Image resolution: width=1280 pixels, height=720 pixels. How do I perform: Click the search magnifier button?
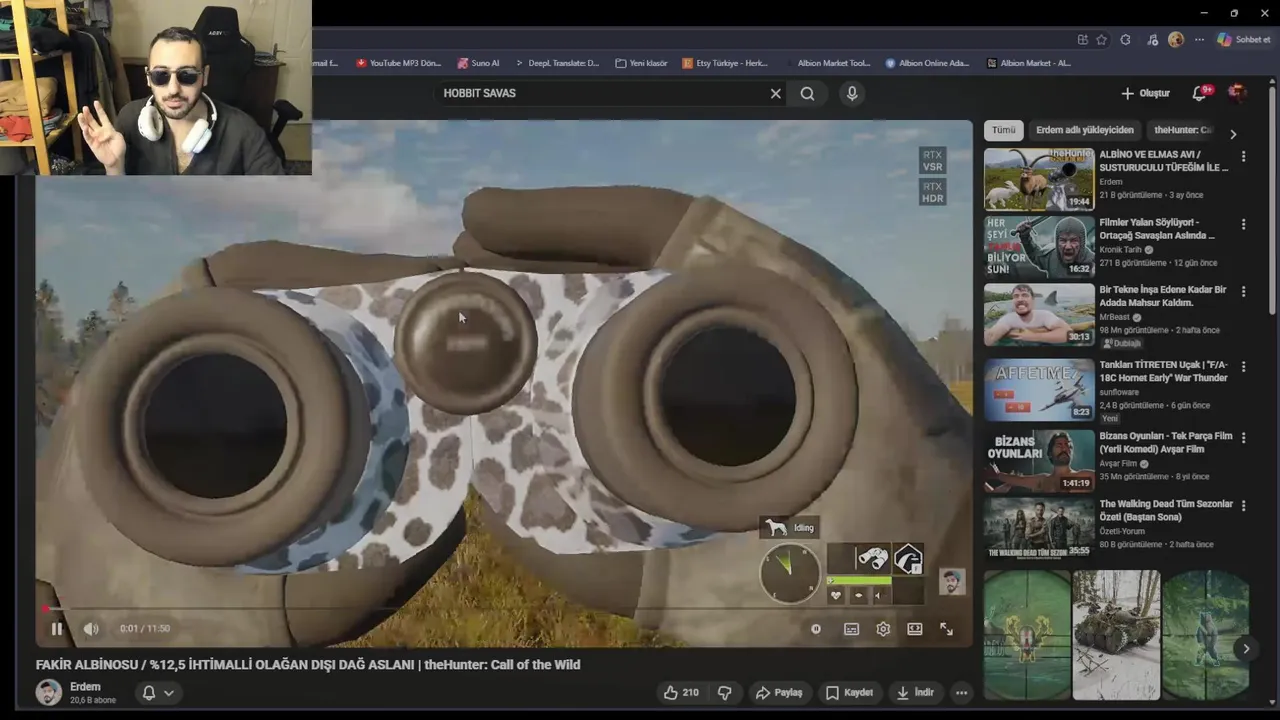point(807,93)
